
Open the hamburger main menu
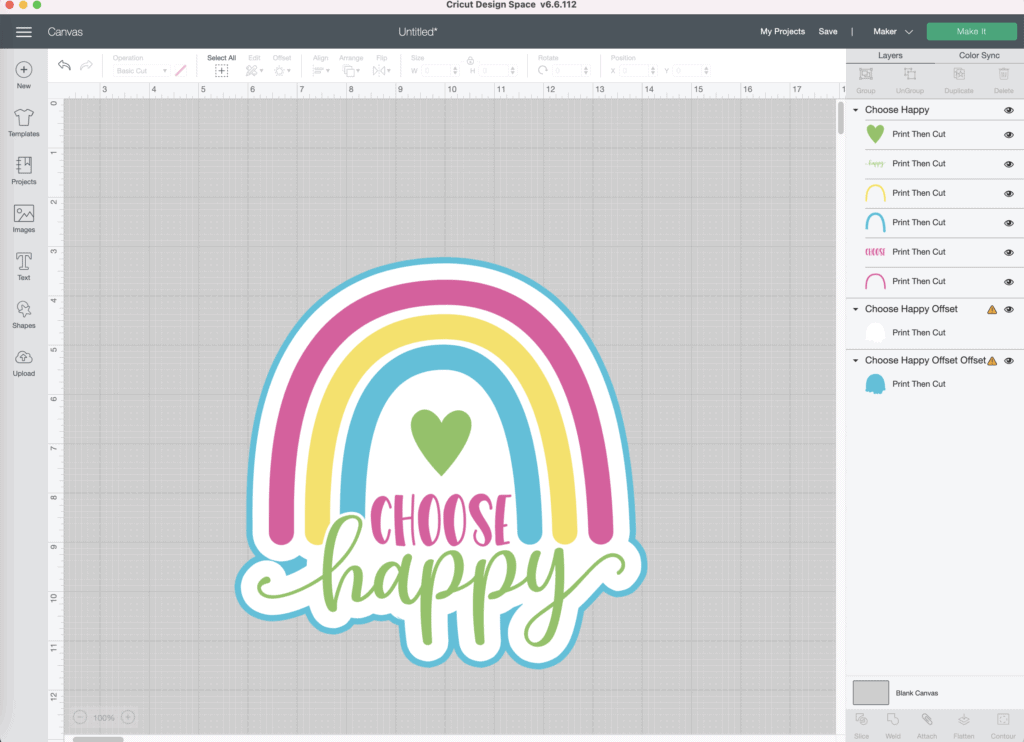pyautogui.click(x=24, y=32)
